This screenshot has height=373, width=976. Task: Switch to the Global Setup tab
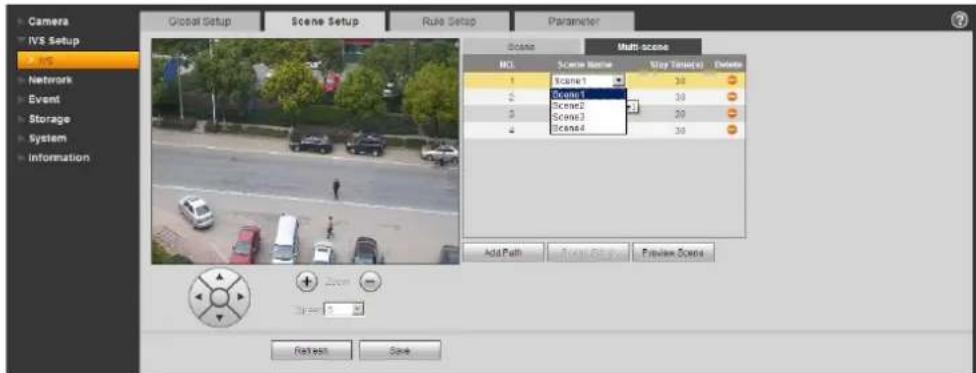tap(199, 21)
